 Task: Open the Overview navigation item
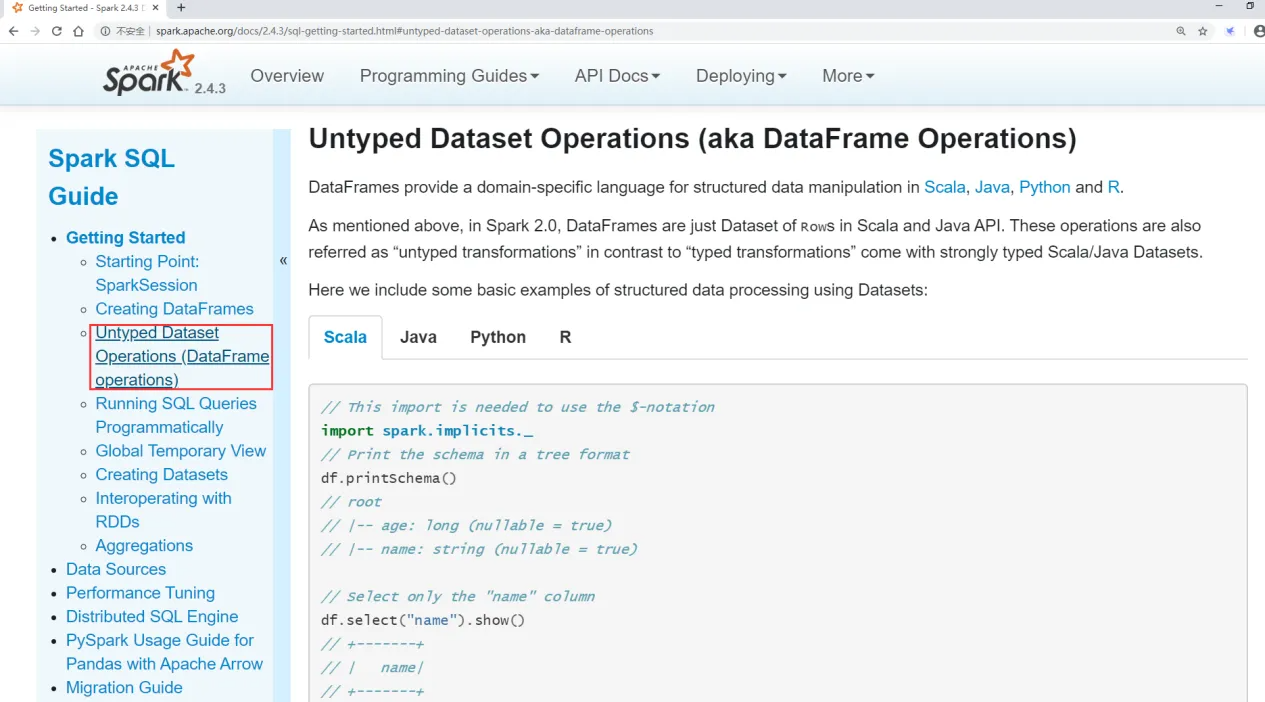(x=287, y=76)
